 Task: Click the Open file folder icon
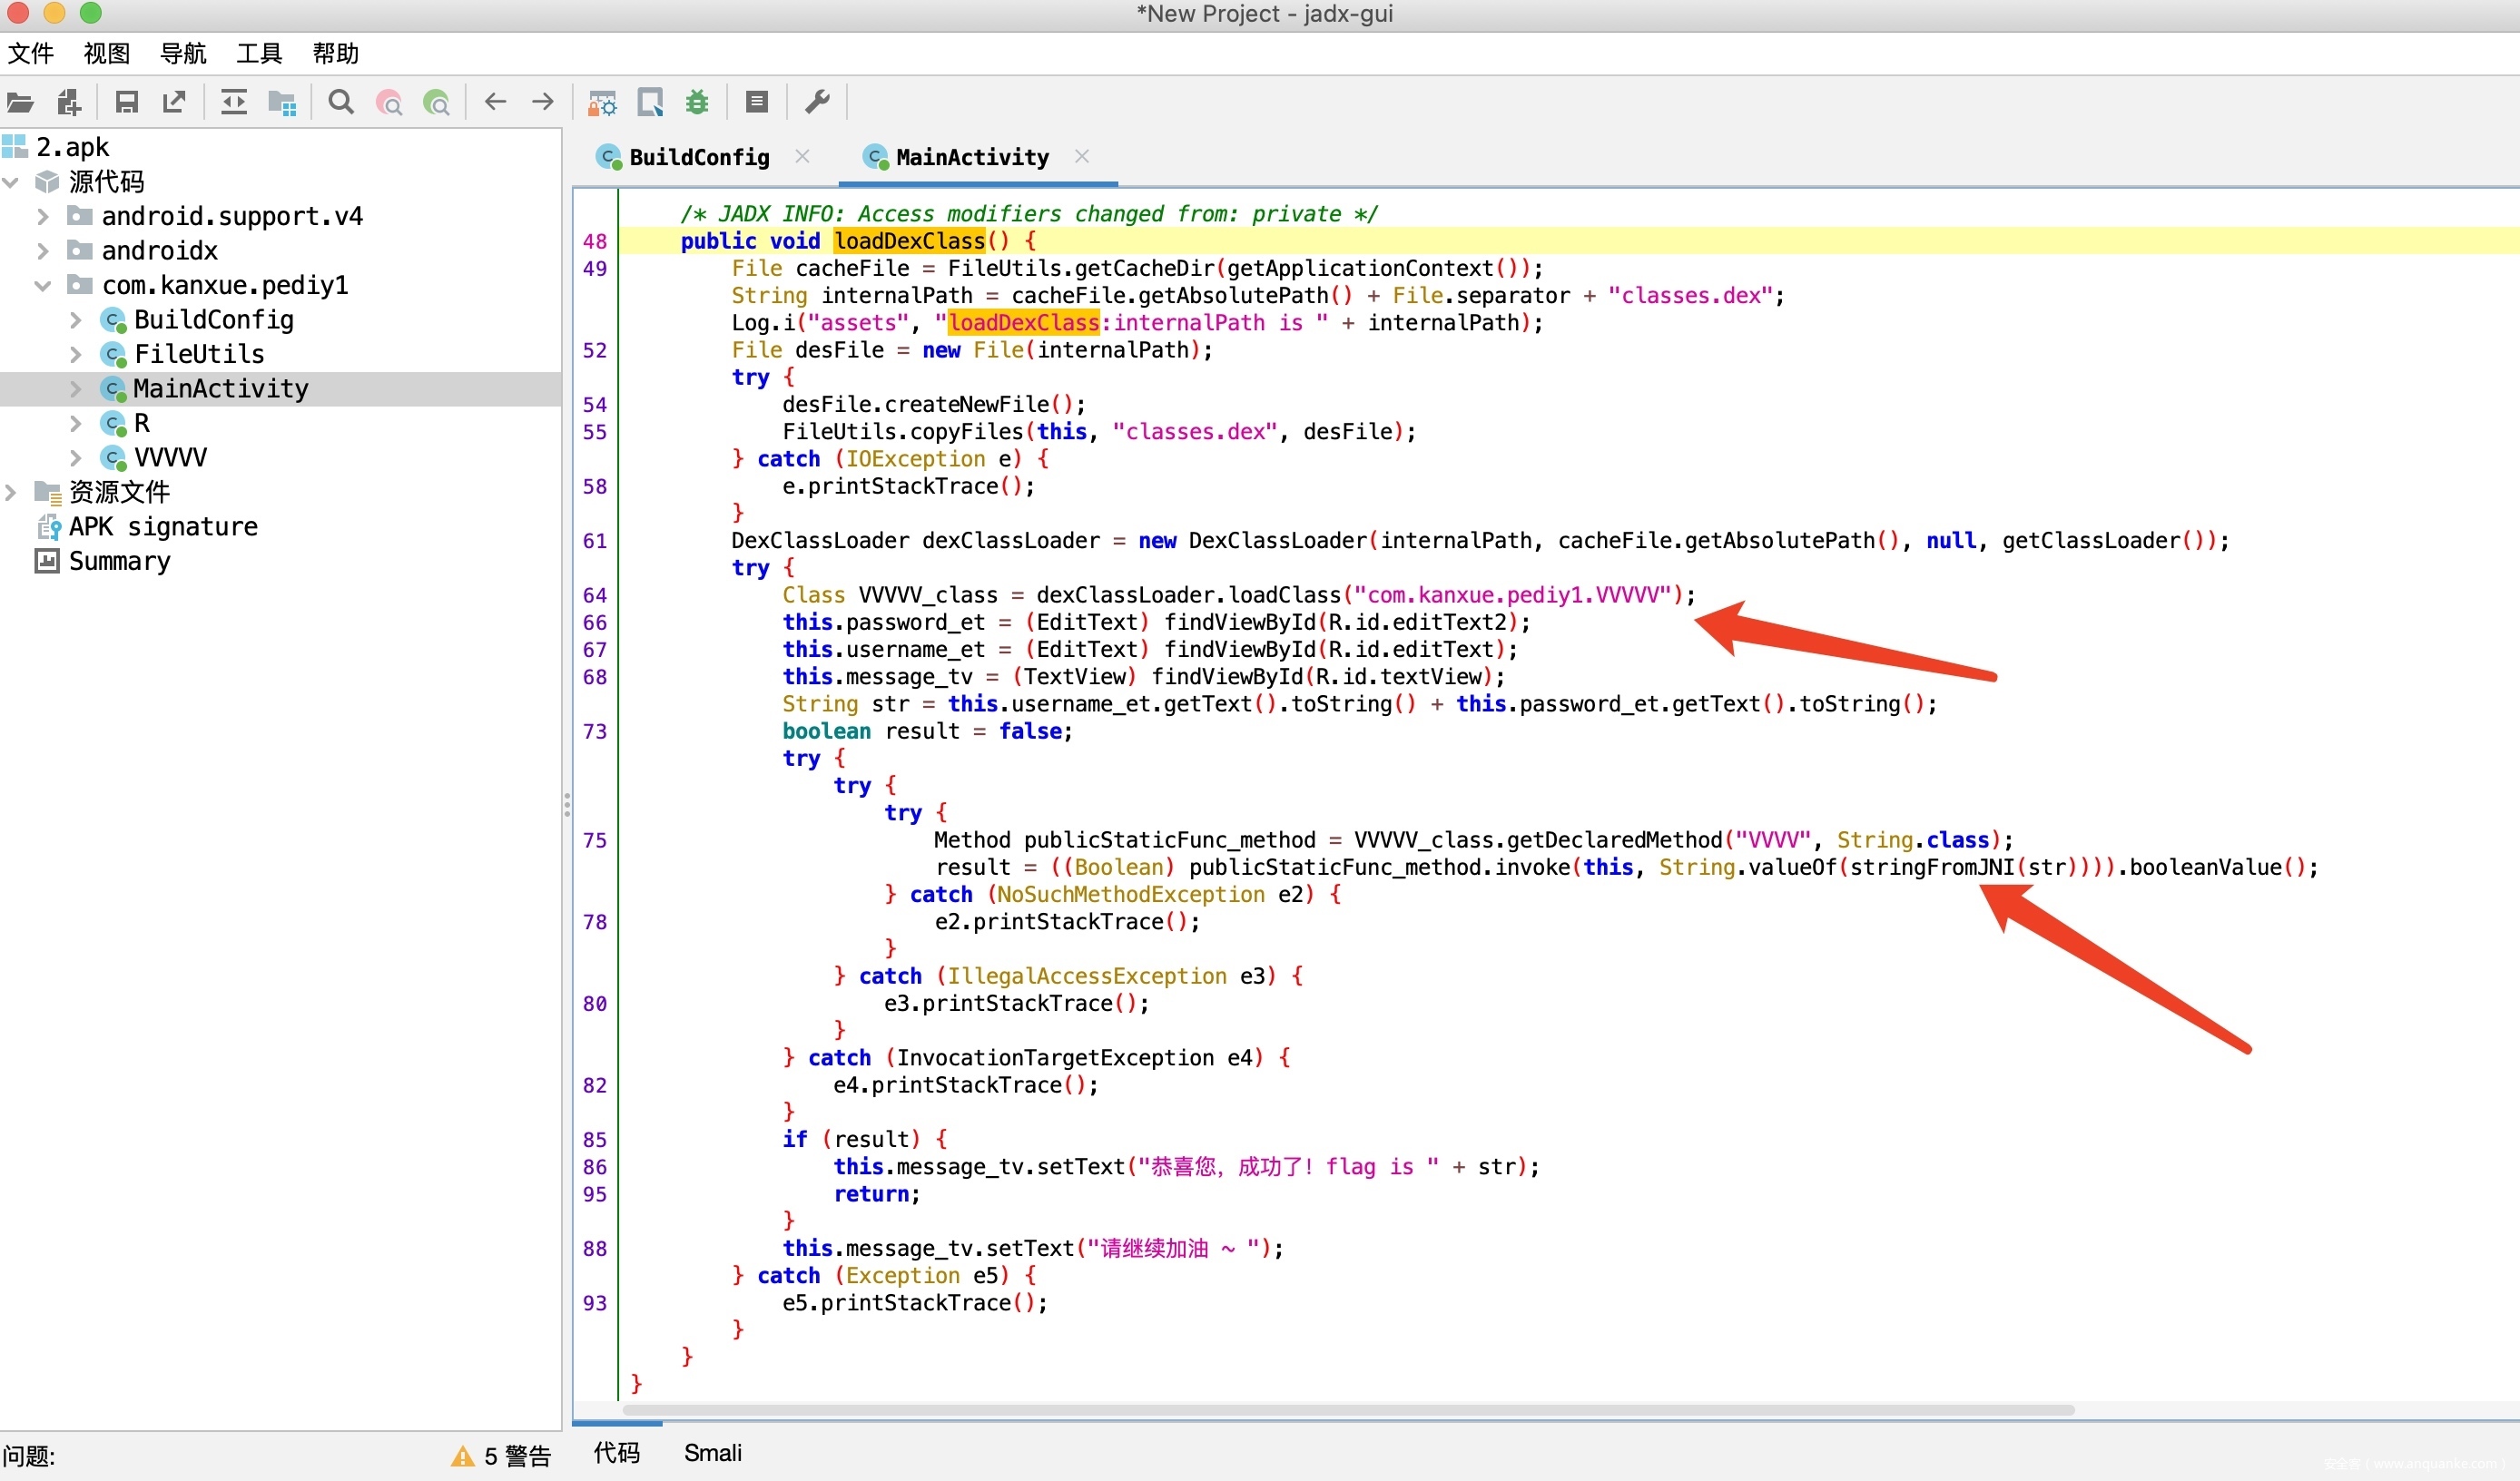pyautogui.click(x=20, y=102)
